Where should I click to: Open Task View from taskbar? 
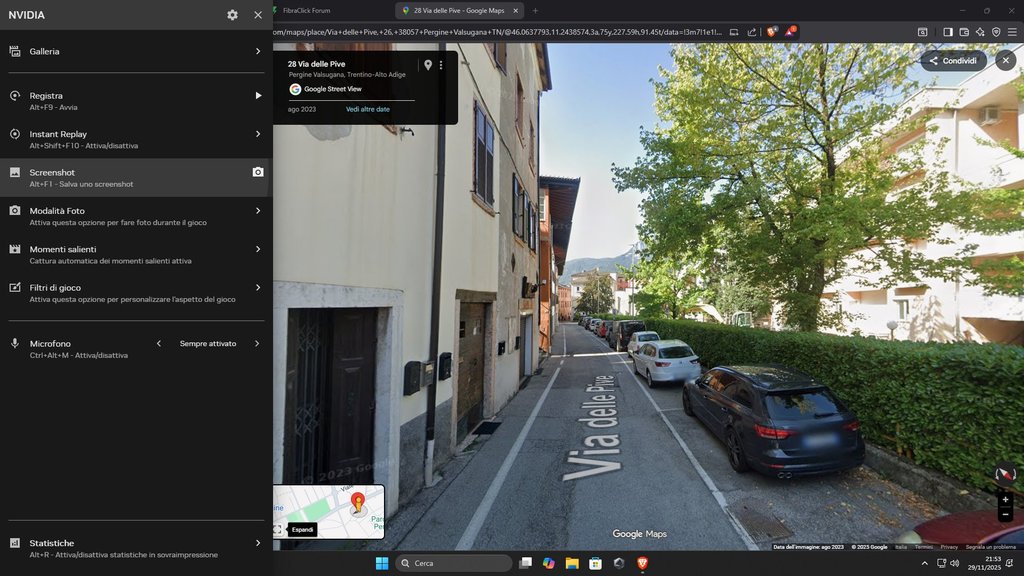(526, 563)
